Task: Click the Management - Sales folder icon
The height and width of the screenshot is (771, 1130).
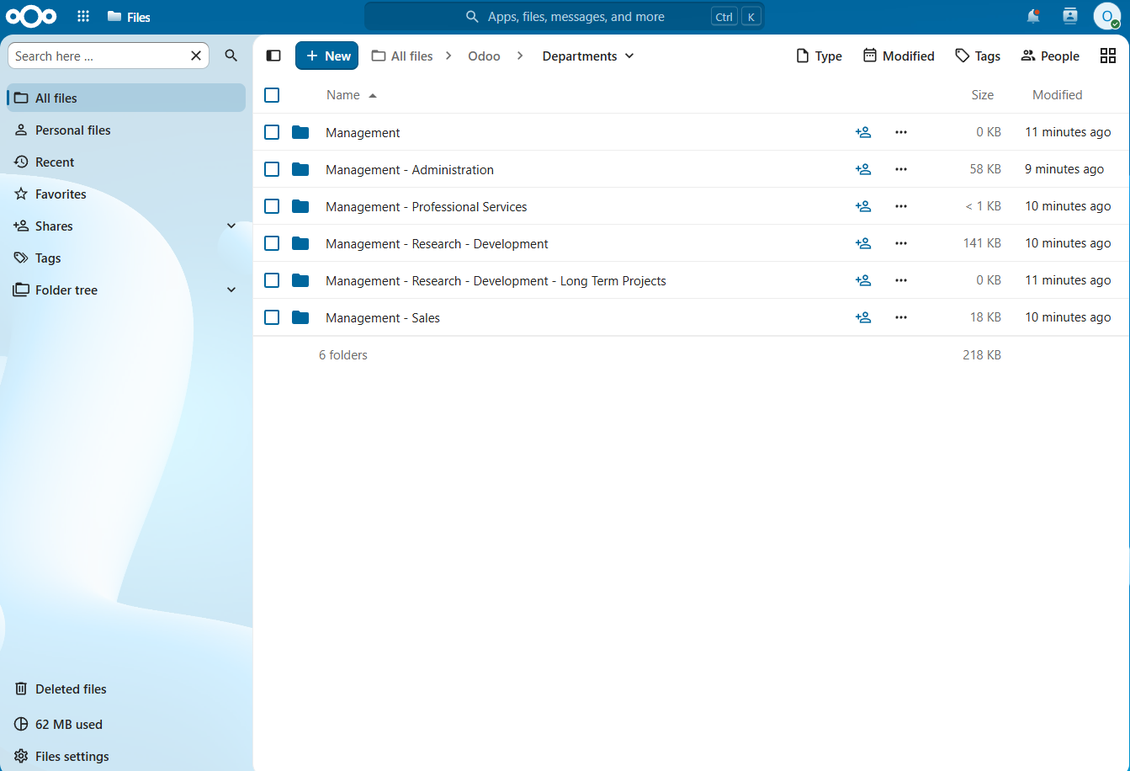Action: [301, 317]
